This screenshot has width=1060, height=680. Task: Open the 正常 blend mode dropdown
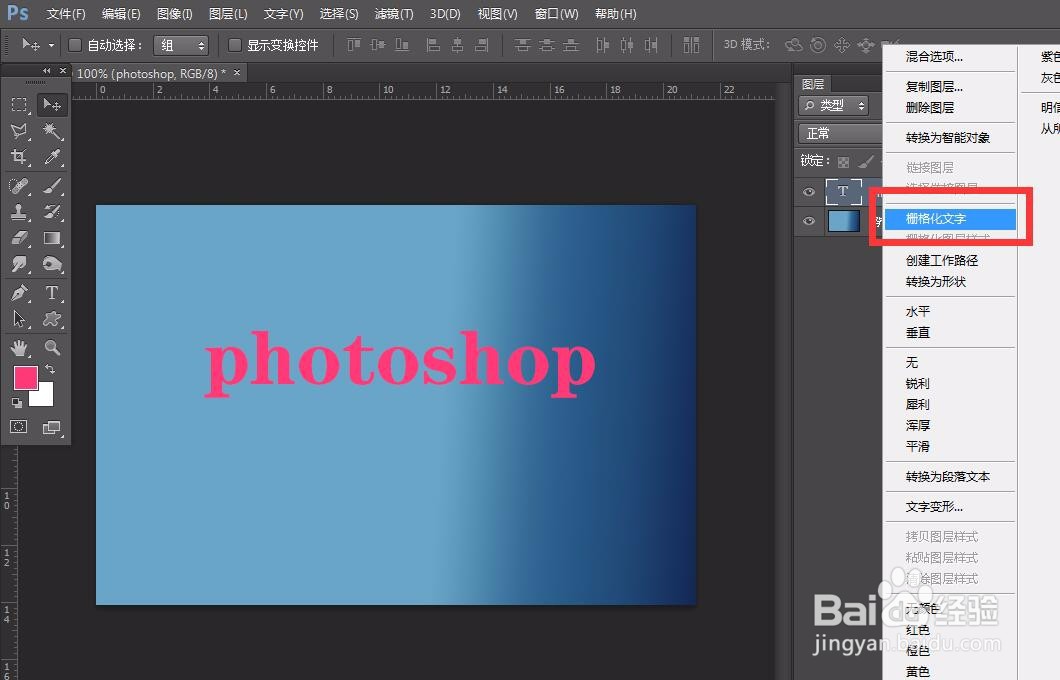coord(840,133)
